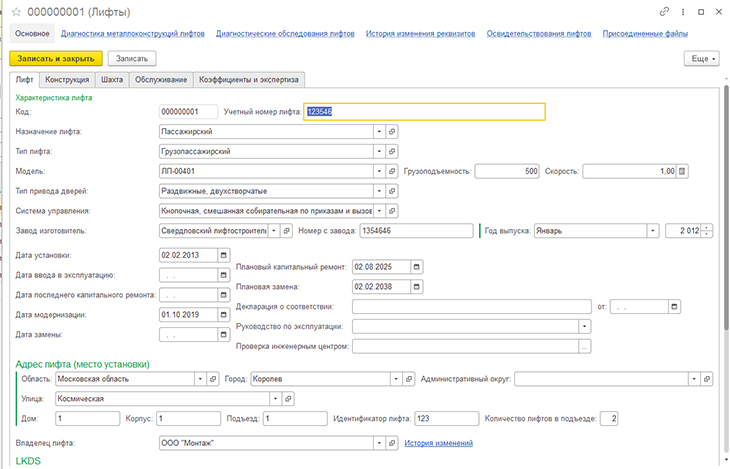
Task: Click Идентификатор лифта field
Action: (446, 419)
